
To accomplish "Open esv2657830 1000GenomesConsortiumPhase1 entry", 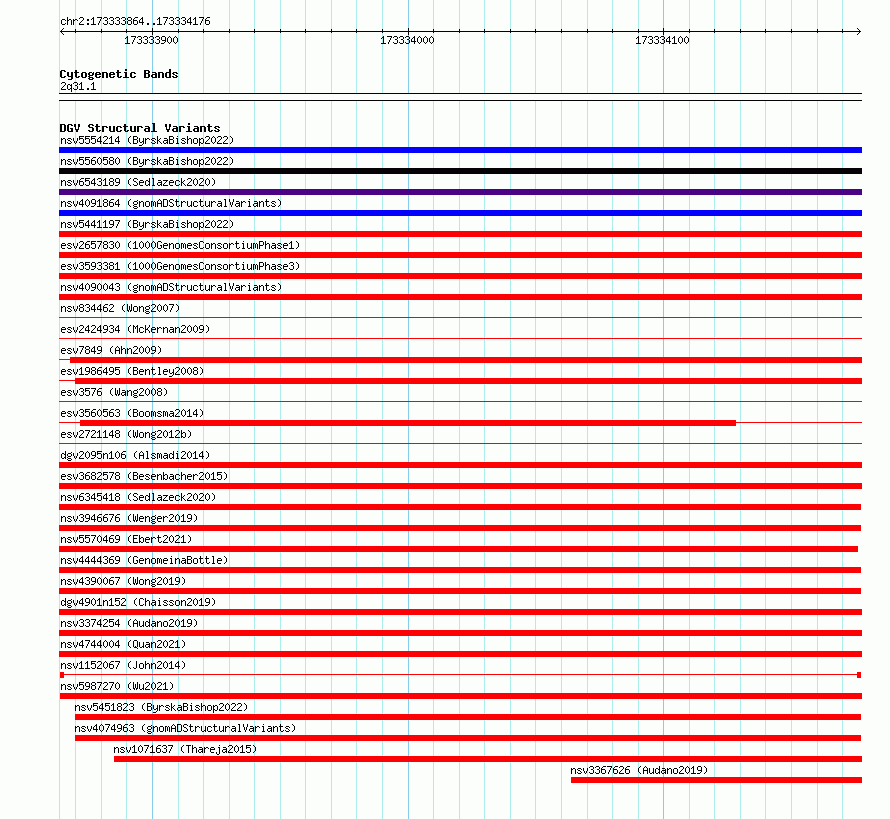I will pyautogui.click(x=180, y=245).
